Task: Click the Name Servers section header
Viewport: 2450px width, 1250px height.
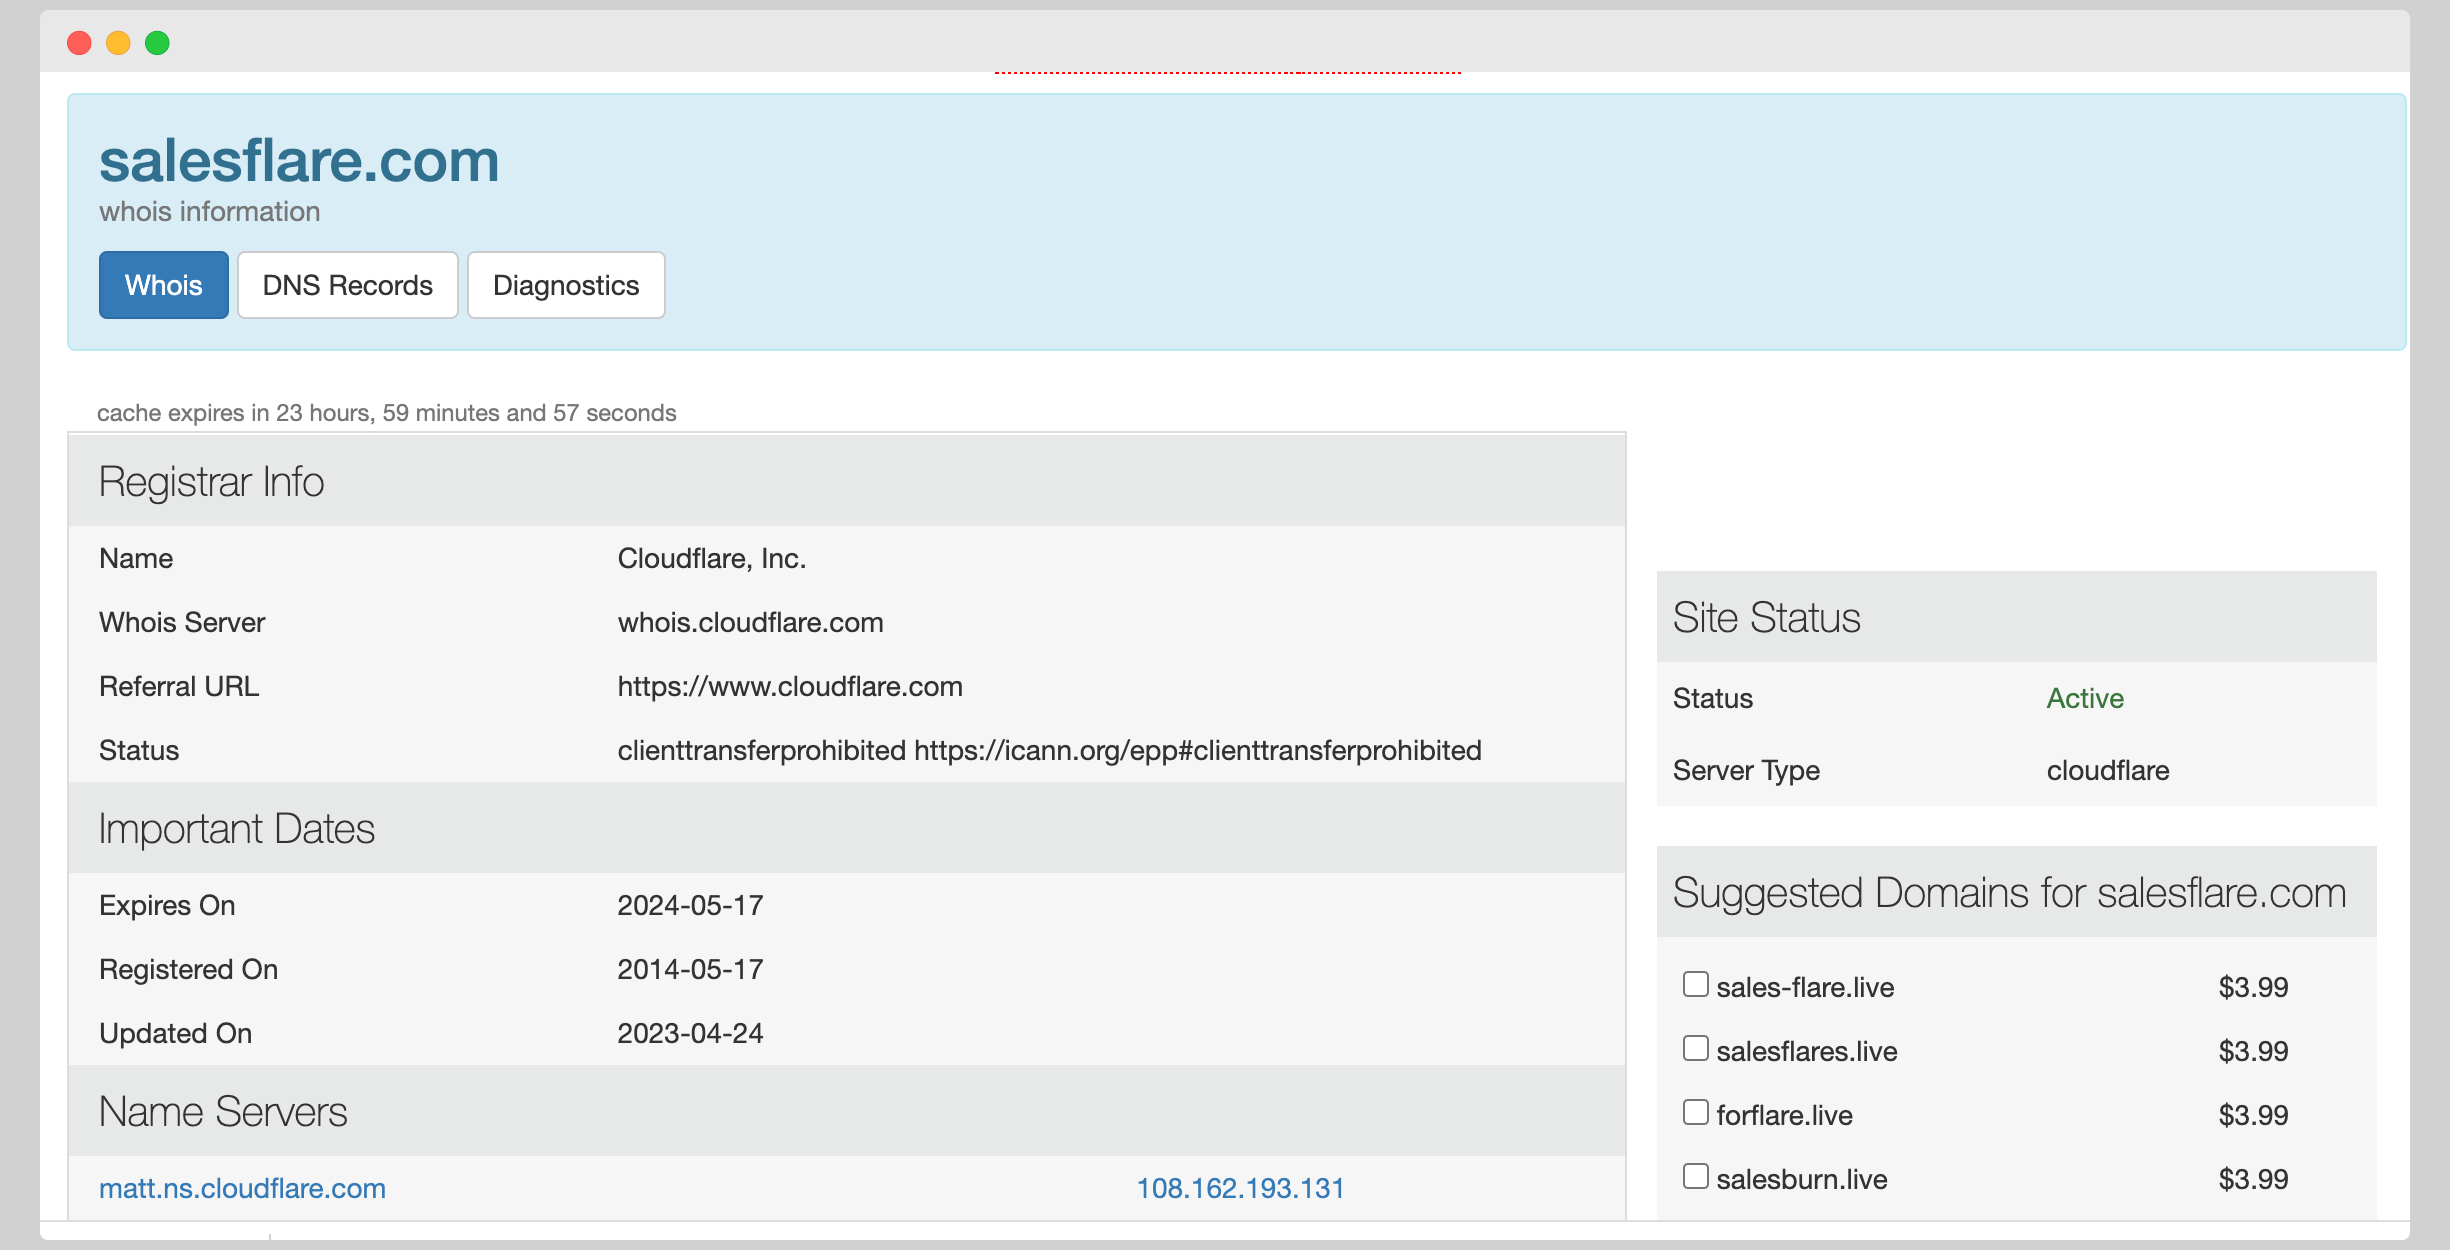Action: pos(223,1112)
